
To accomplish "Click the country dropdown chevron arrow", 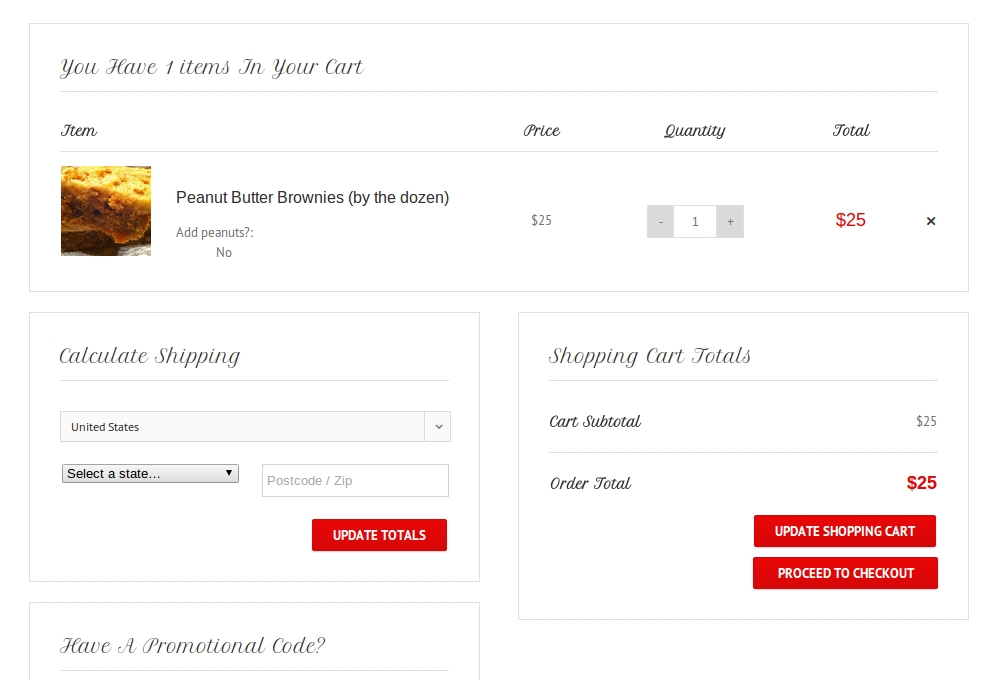I will click(x=438, y=427).
